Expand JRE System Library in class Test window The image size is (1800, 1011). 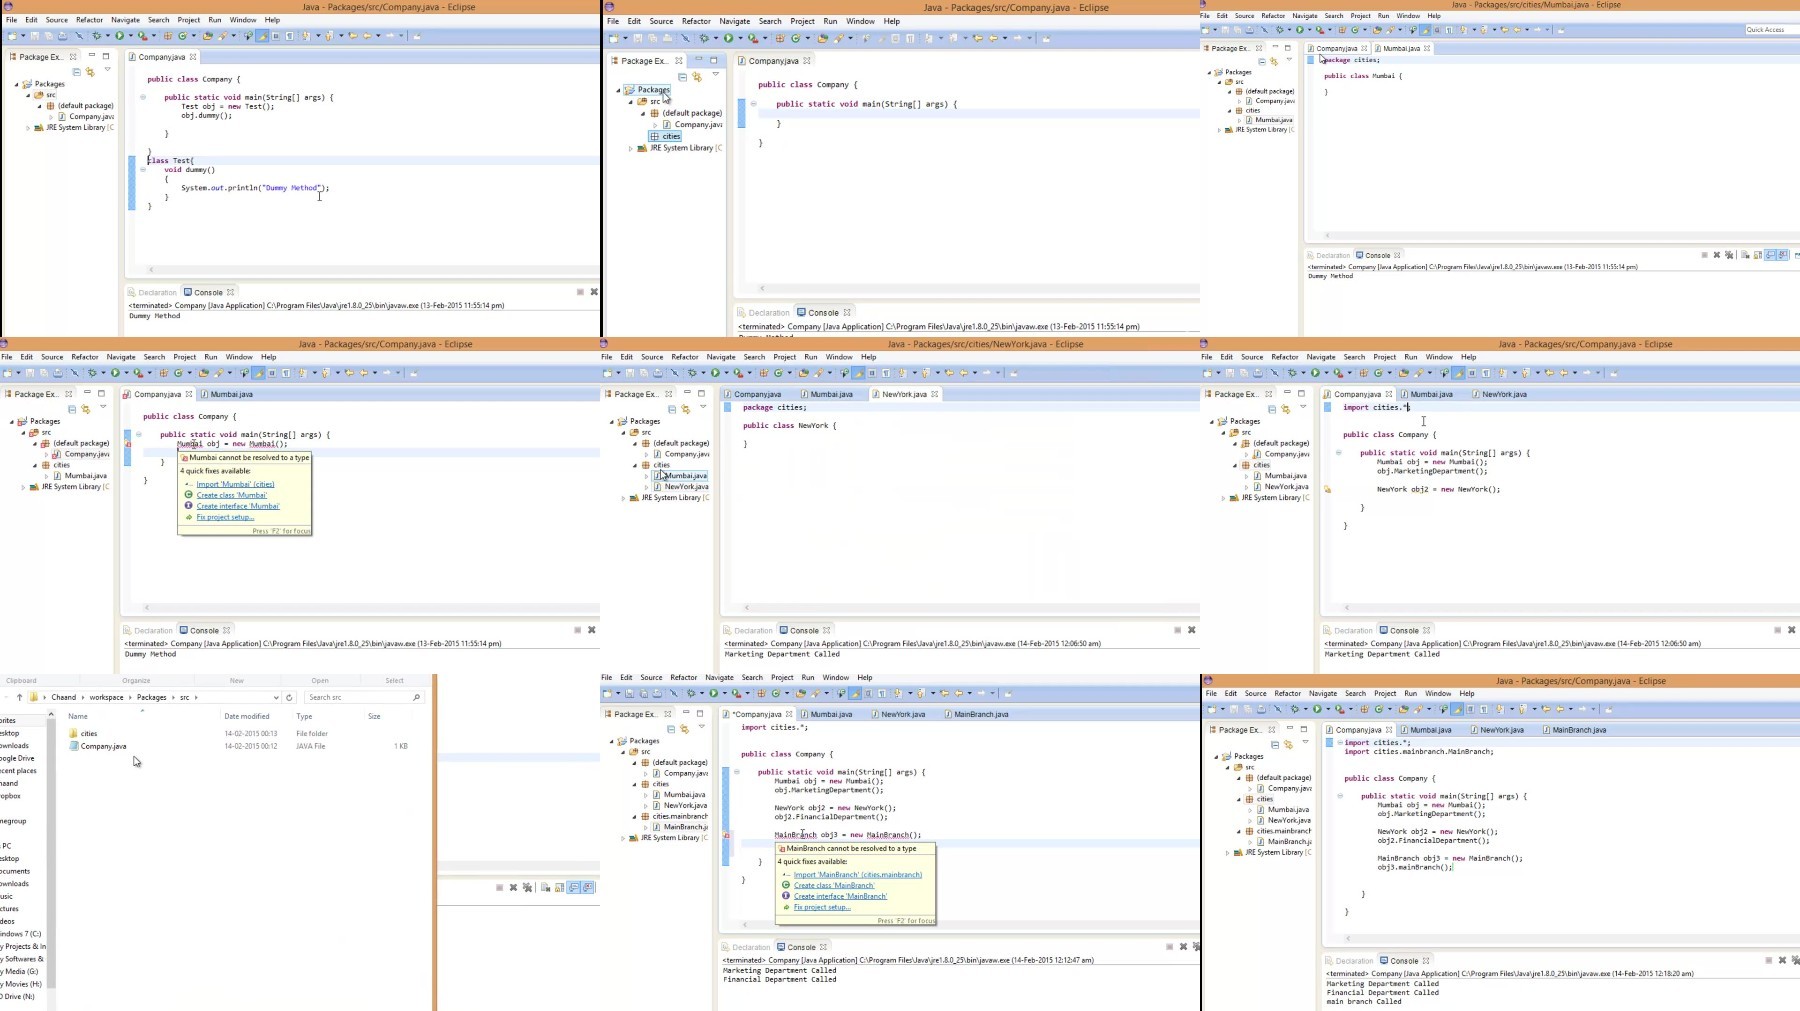coord(28,128)
